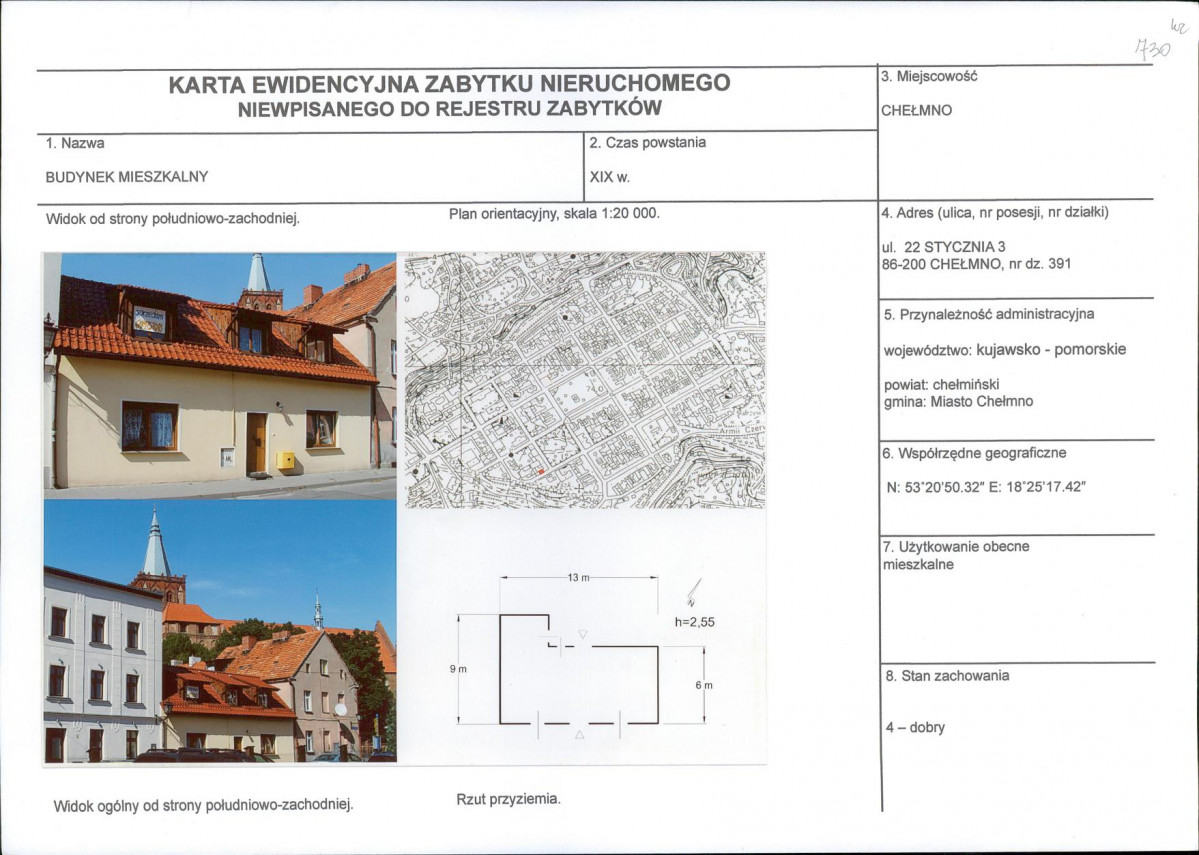Click the 6 m dimension arrow

(702, 684)
